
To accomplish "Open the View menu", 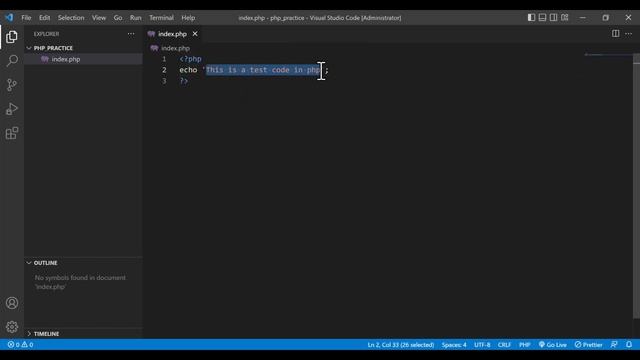I will tap(99, 18).
